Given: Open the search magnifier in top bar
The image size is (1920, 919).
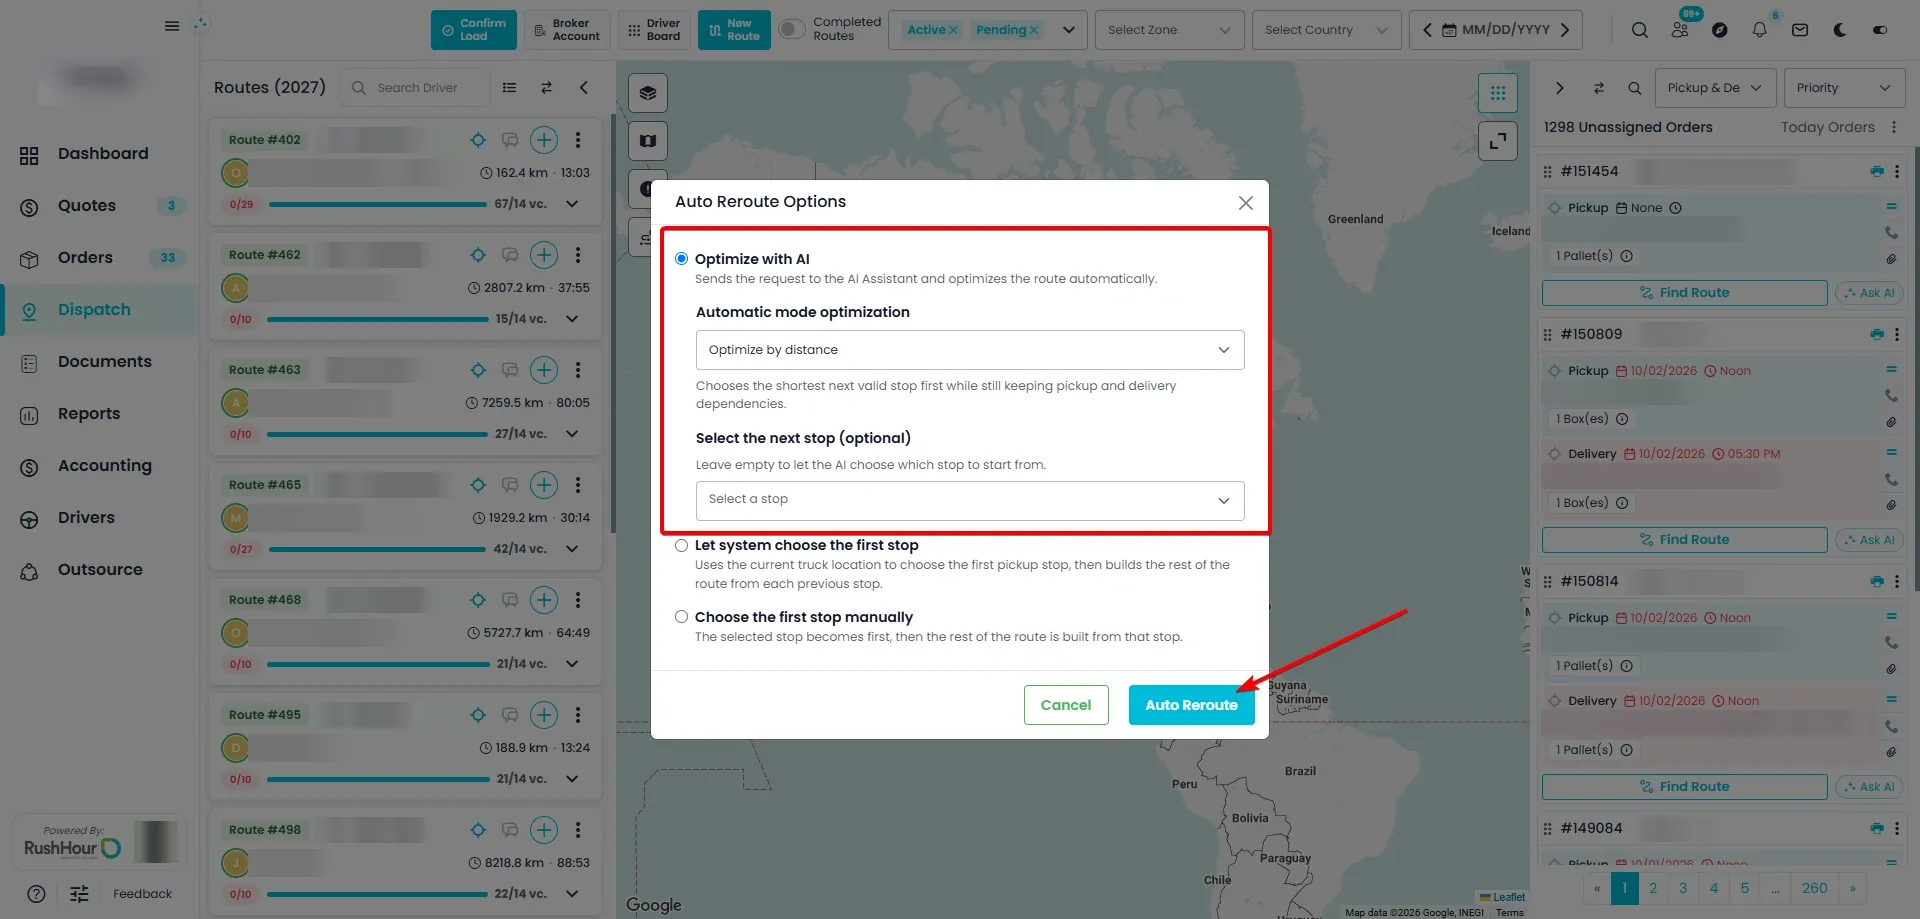Looking at the screenshot, I should tap(1640, 30).
